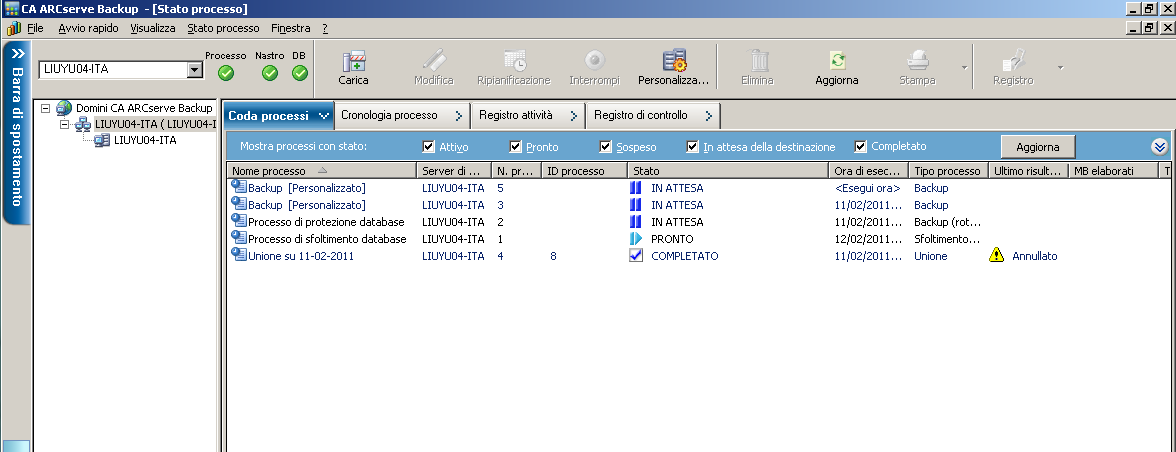The height and width of the screenshot is (452, 1176).
Task: Click the yellow warning icon beside Annullato
Action: click(x=997, y=256)
